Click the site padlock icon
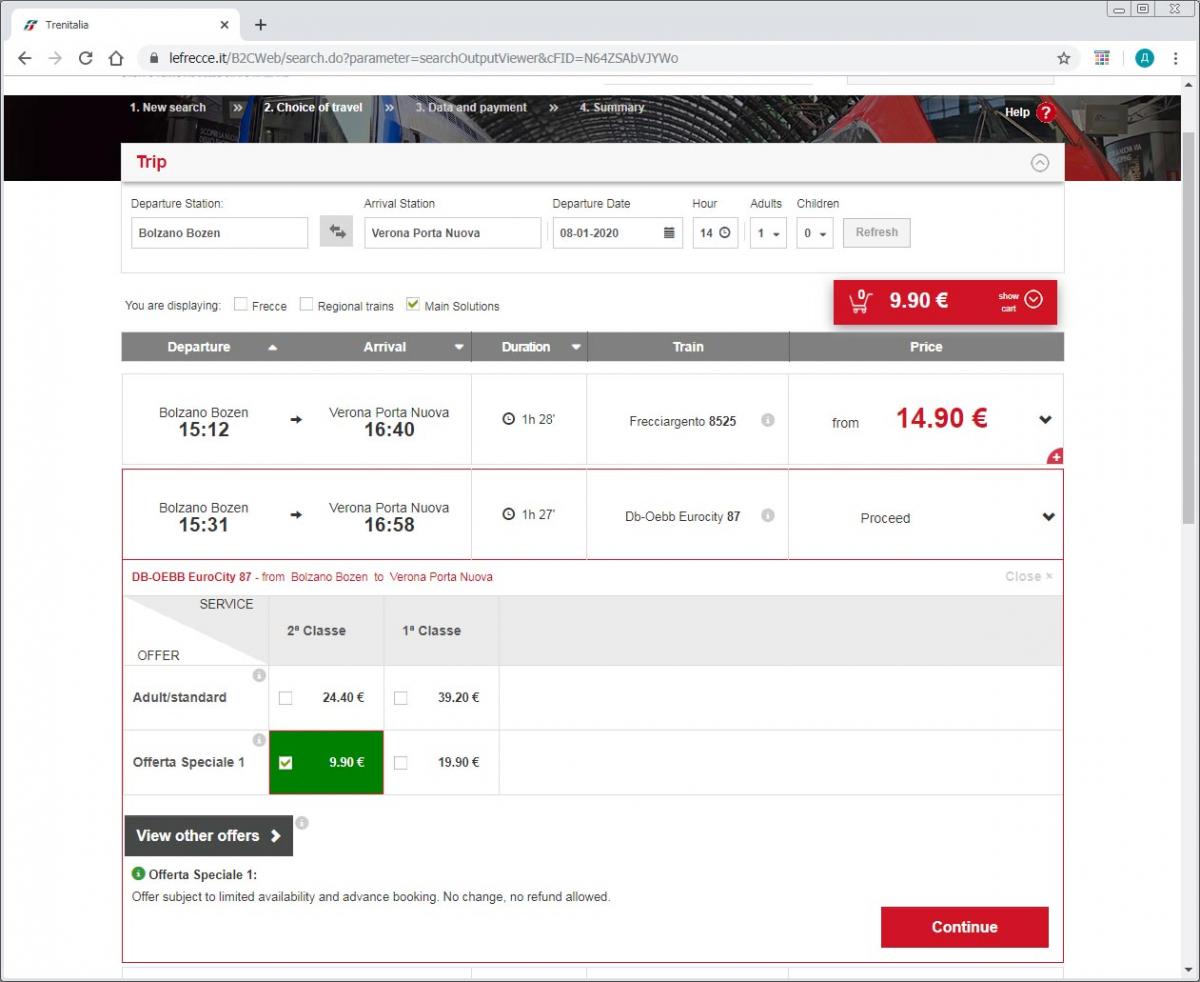The image size is (1200, 982). click(155, 58)
